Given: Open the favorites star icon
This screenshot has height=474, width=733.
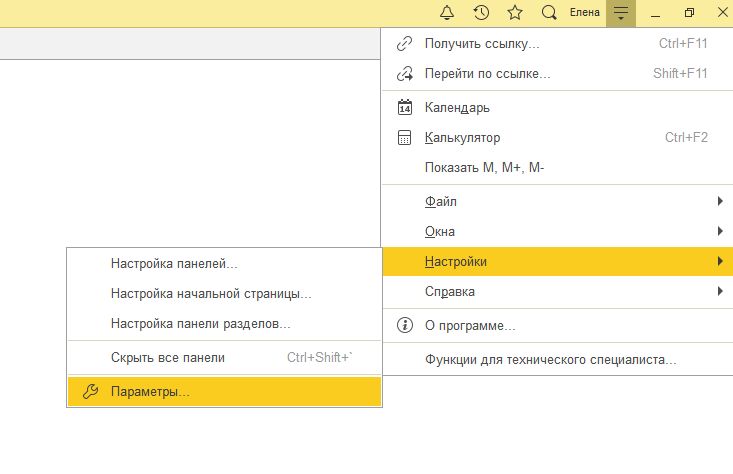Looking at the screenshot, I should 515,13.
